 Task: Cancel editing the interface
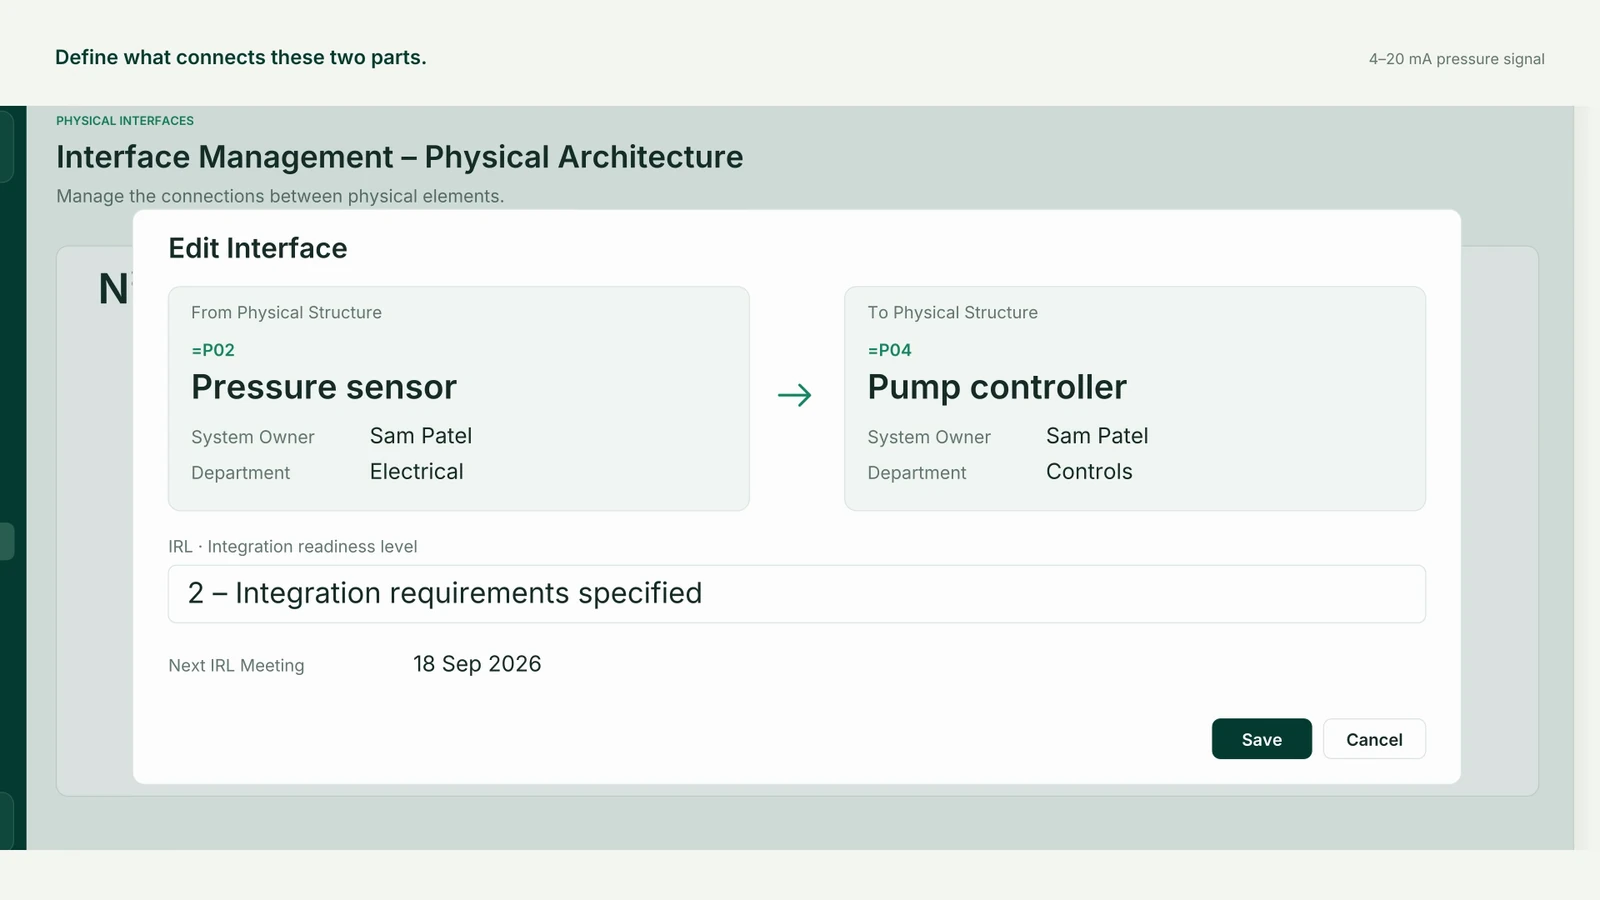coord(1374,739)
